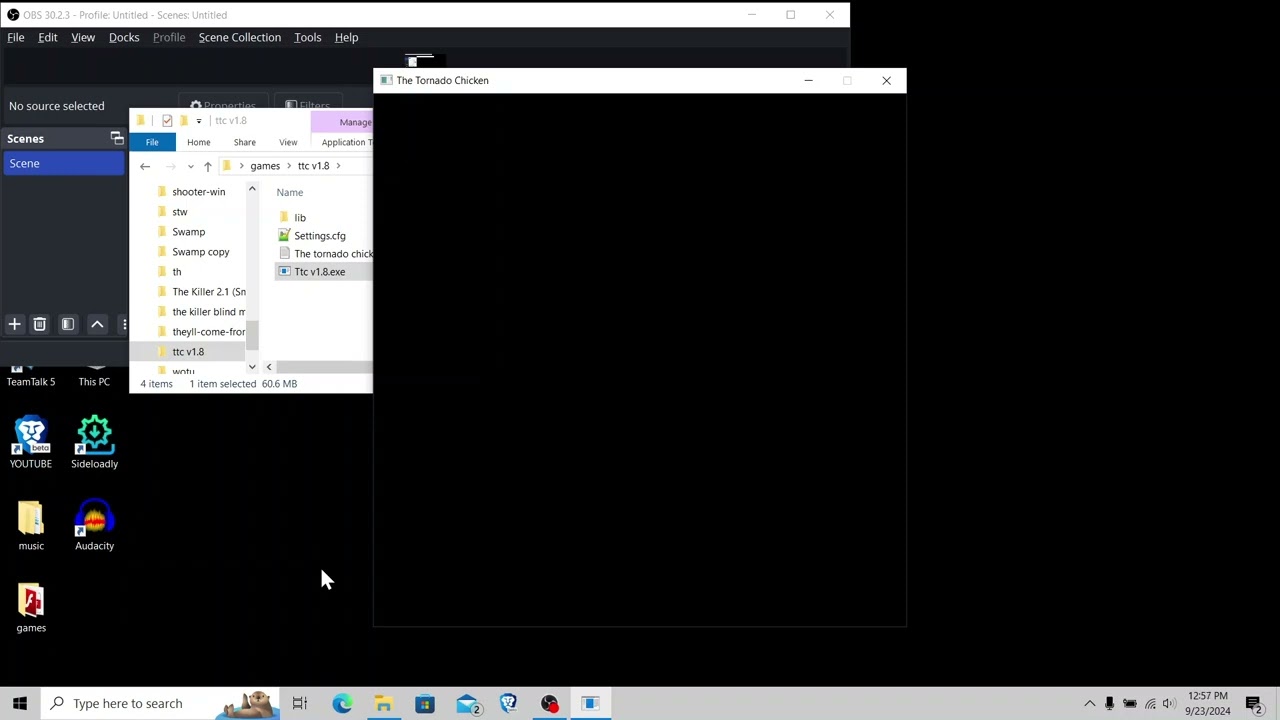Open File Explorer taskbar icon
This screenshot has width=1280, height=720.
point(383,703)
